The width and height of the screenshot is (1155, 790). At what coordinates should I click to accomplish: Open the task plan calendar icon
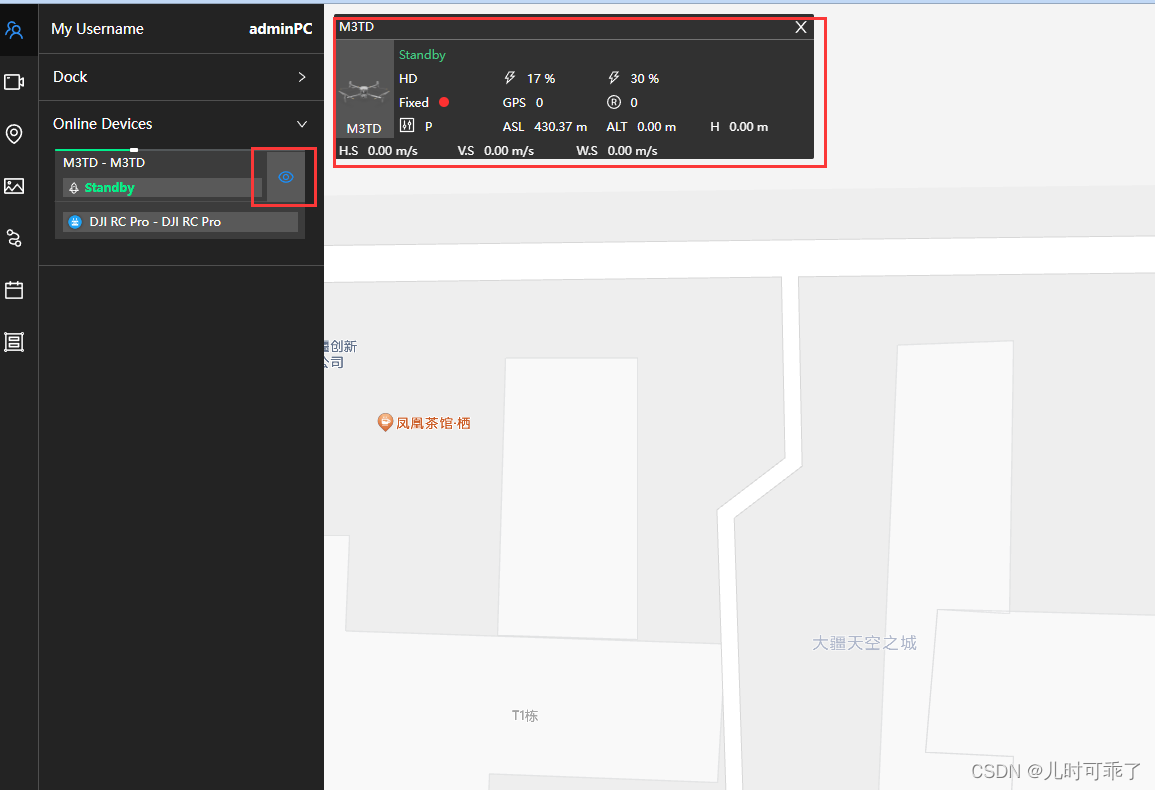(14, 290)
